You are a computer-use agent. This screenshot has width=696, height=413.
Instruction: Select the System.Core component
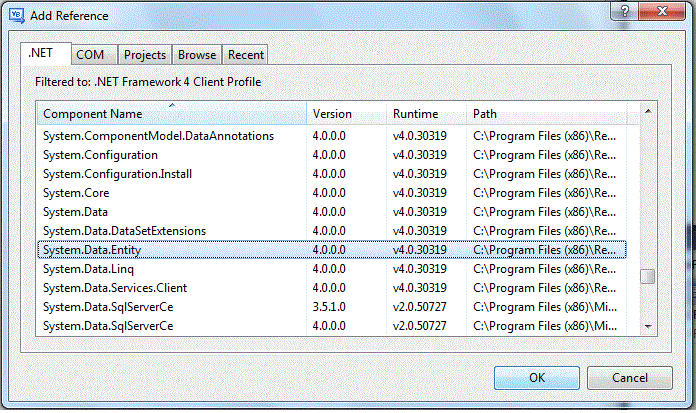pyautogui.click(x=332, y=193)
